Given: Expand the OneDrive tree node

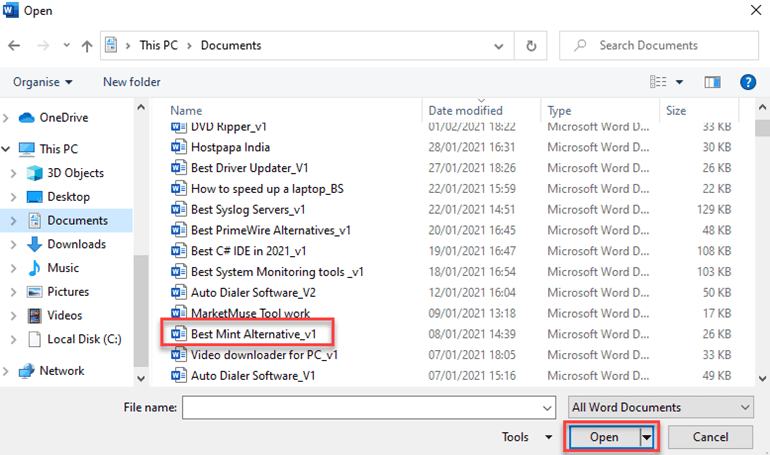Looking at the screenshot, I should tap(7, 118).
